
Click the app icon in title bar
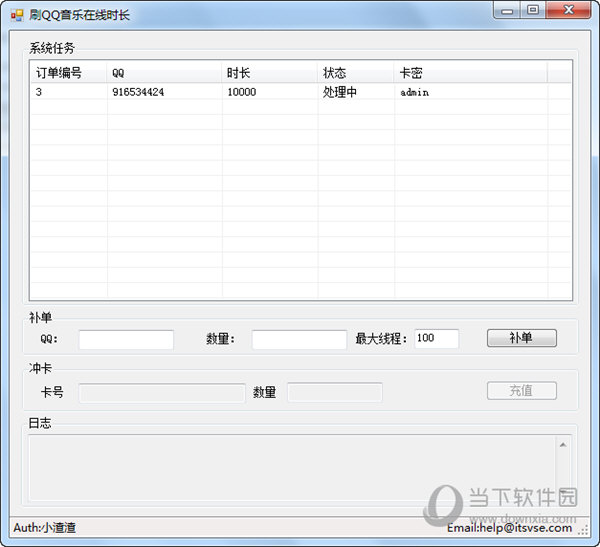pos(17,15)
